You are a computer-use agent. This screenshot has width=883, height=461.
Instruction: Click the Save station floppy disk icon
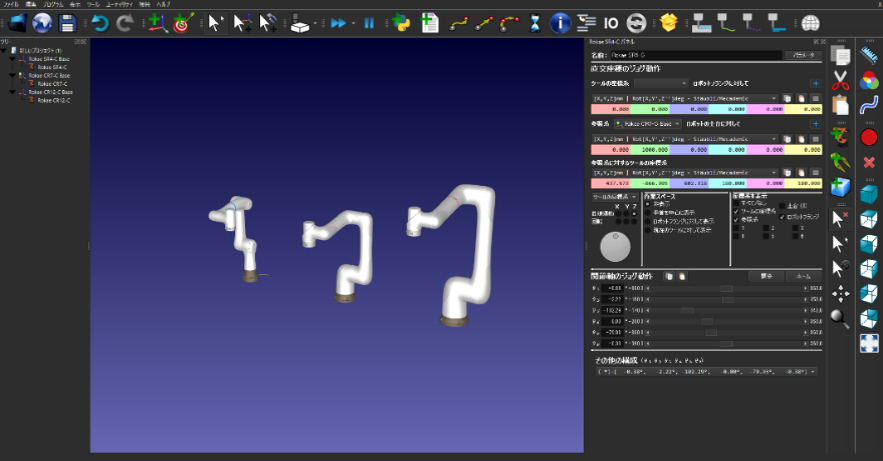coord(68,22)
